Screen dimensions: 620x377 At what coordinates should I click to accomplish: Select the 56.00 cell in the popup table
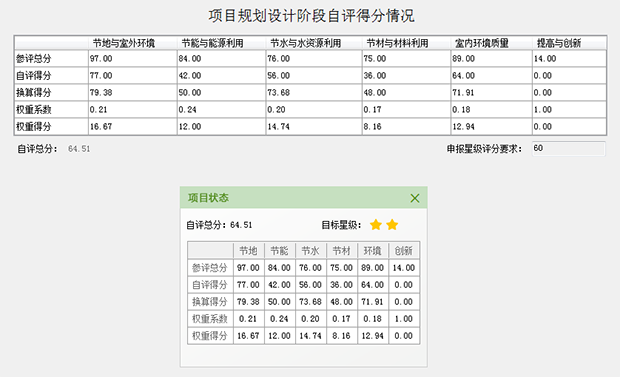click(x=311, y=285)
